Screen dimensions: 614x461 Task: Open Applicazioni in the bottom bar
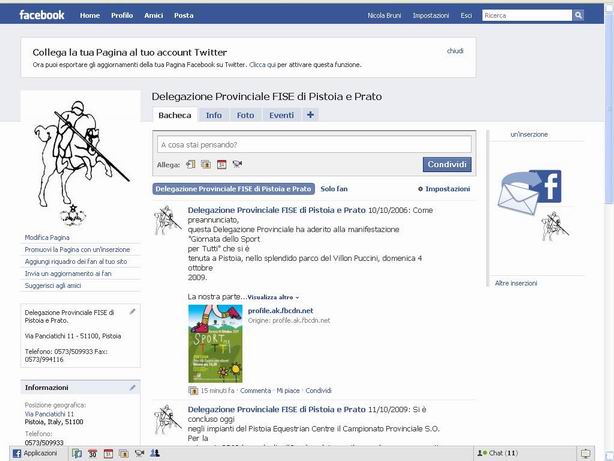coord(34,453)
